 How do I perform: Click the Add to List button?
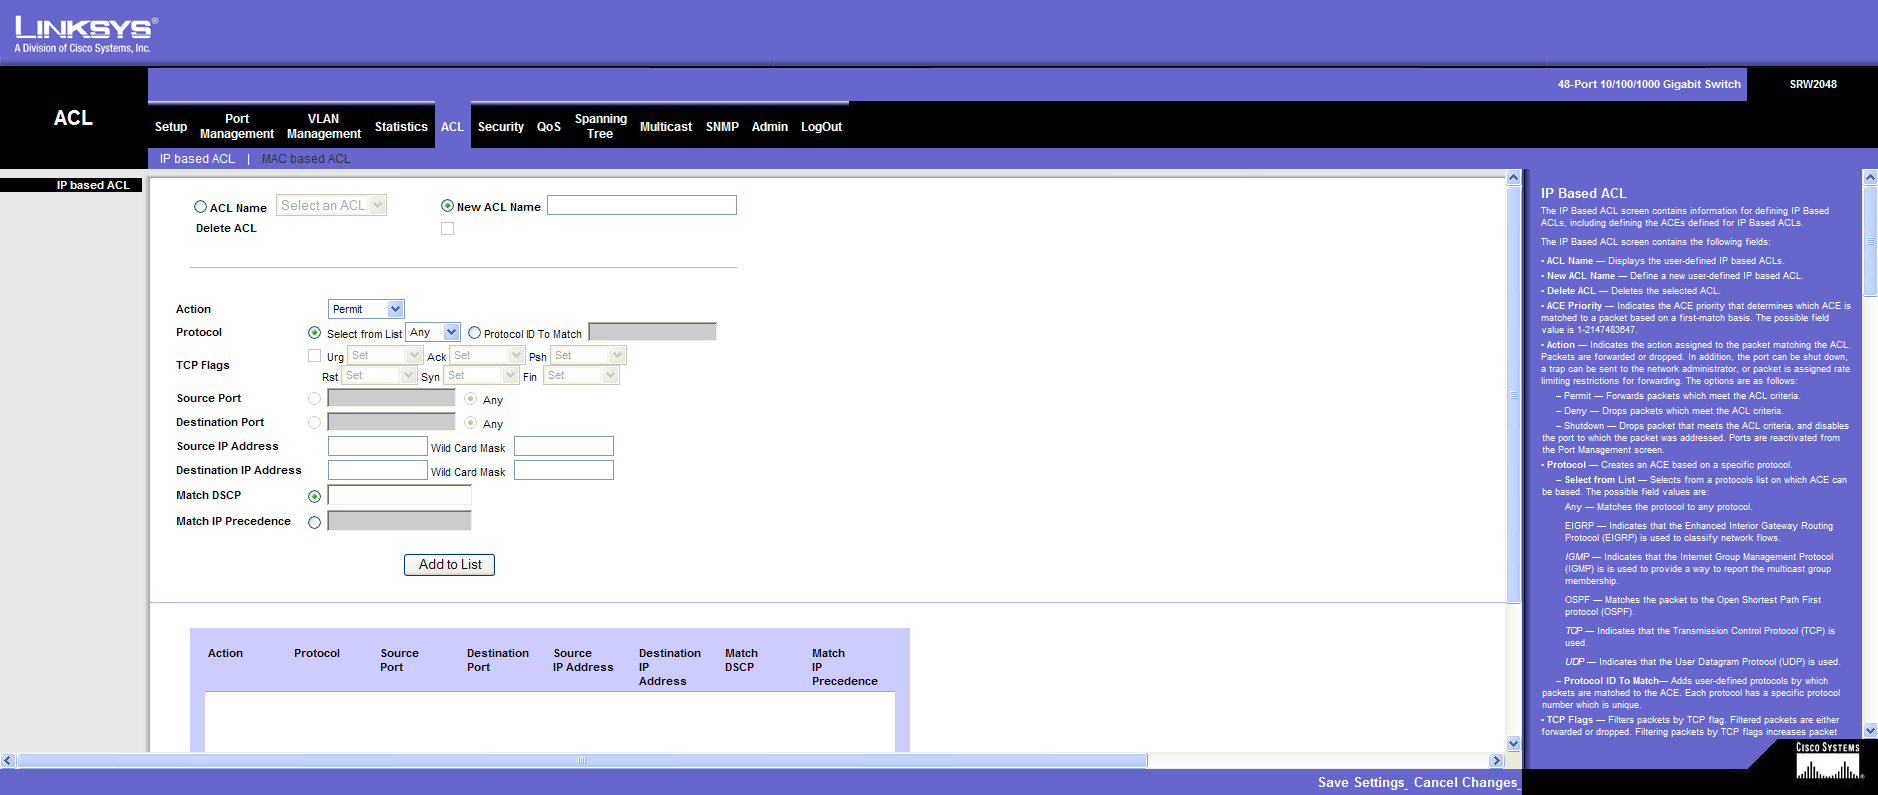click(449, 565)
